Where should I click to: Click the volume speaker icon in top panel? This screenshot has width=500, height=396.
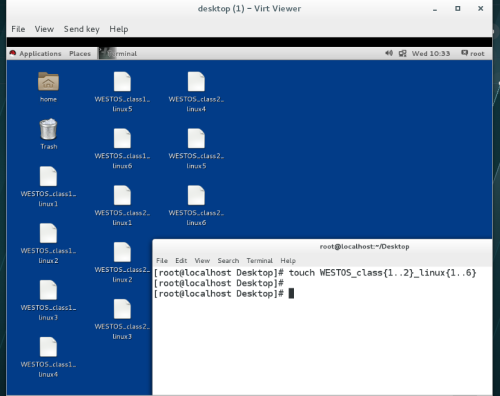point(389,53)
